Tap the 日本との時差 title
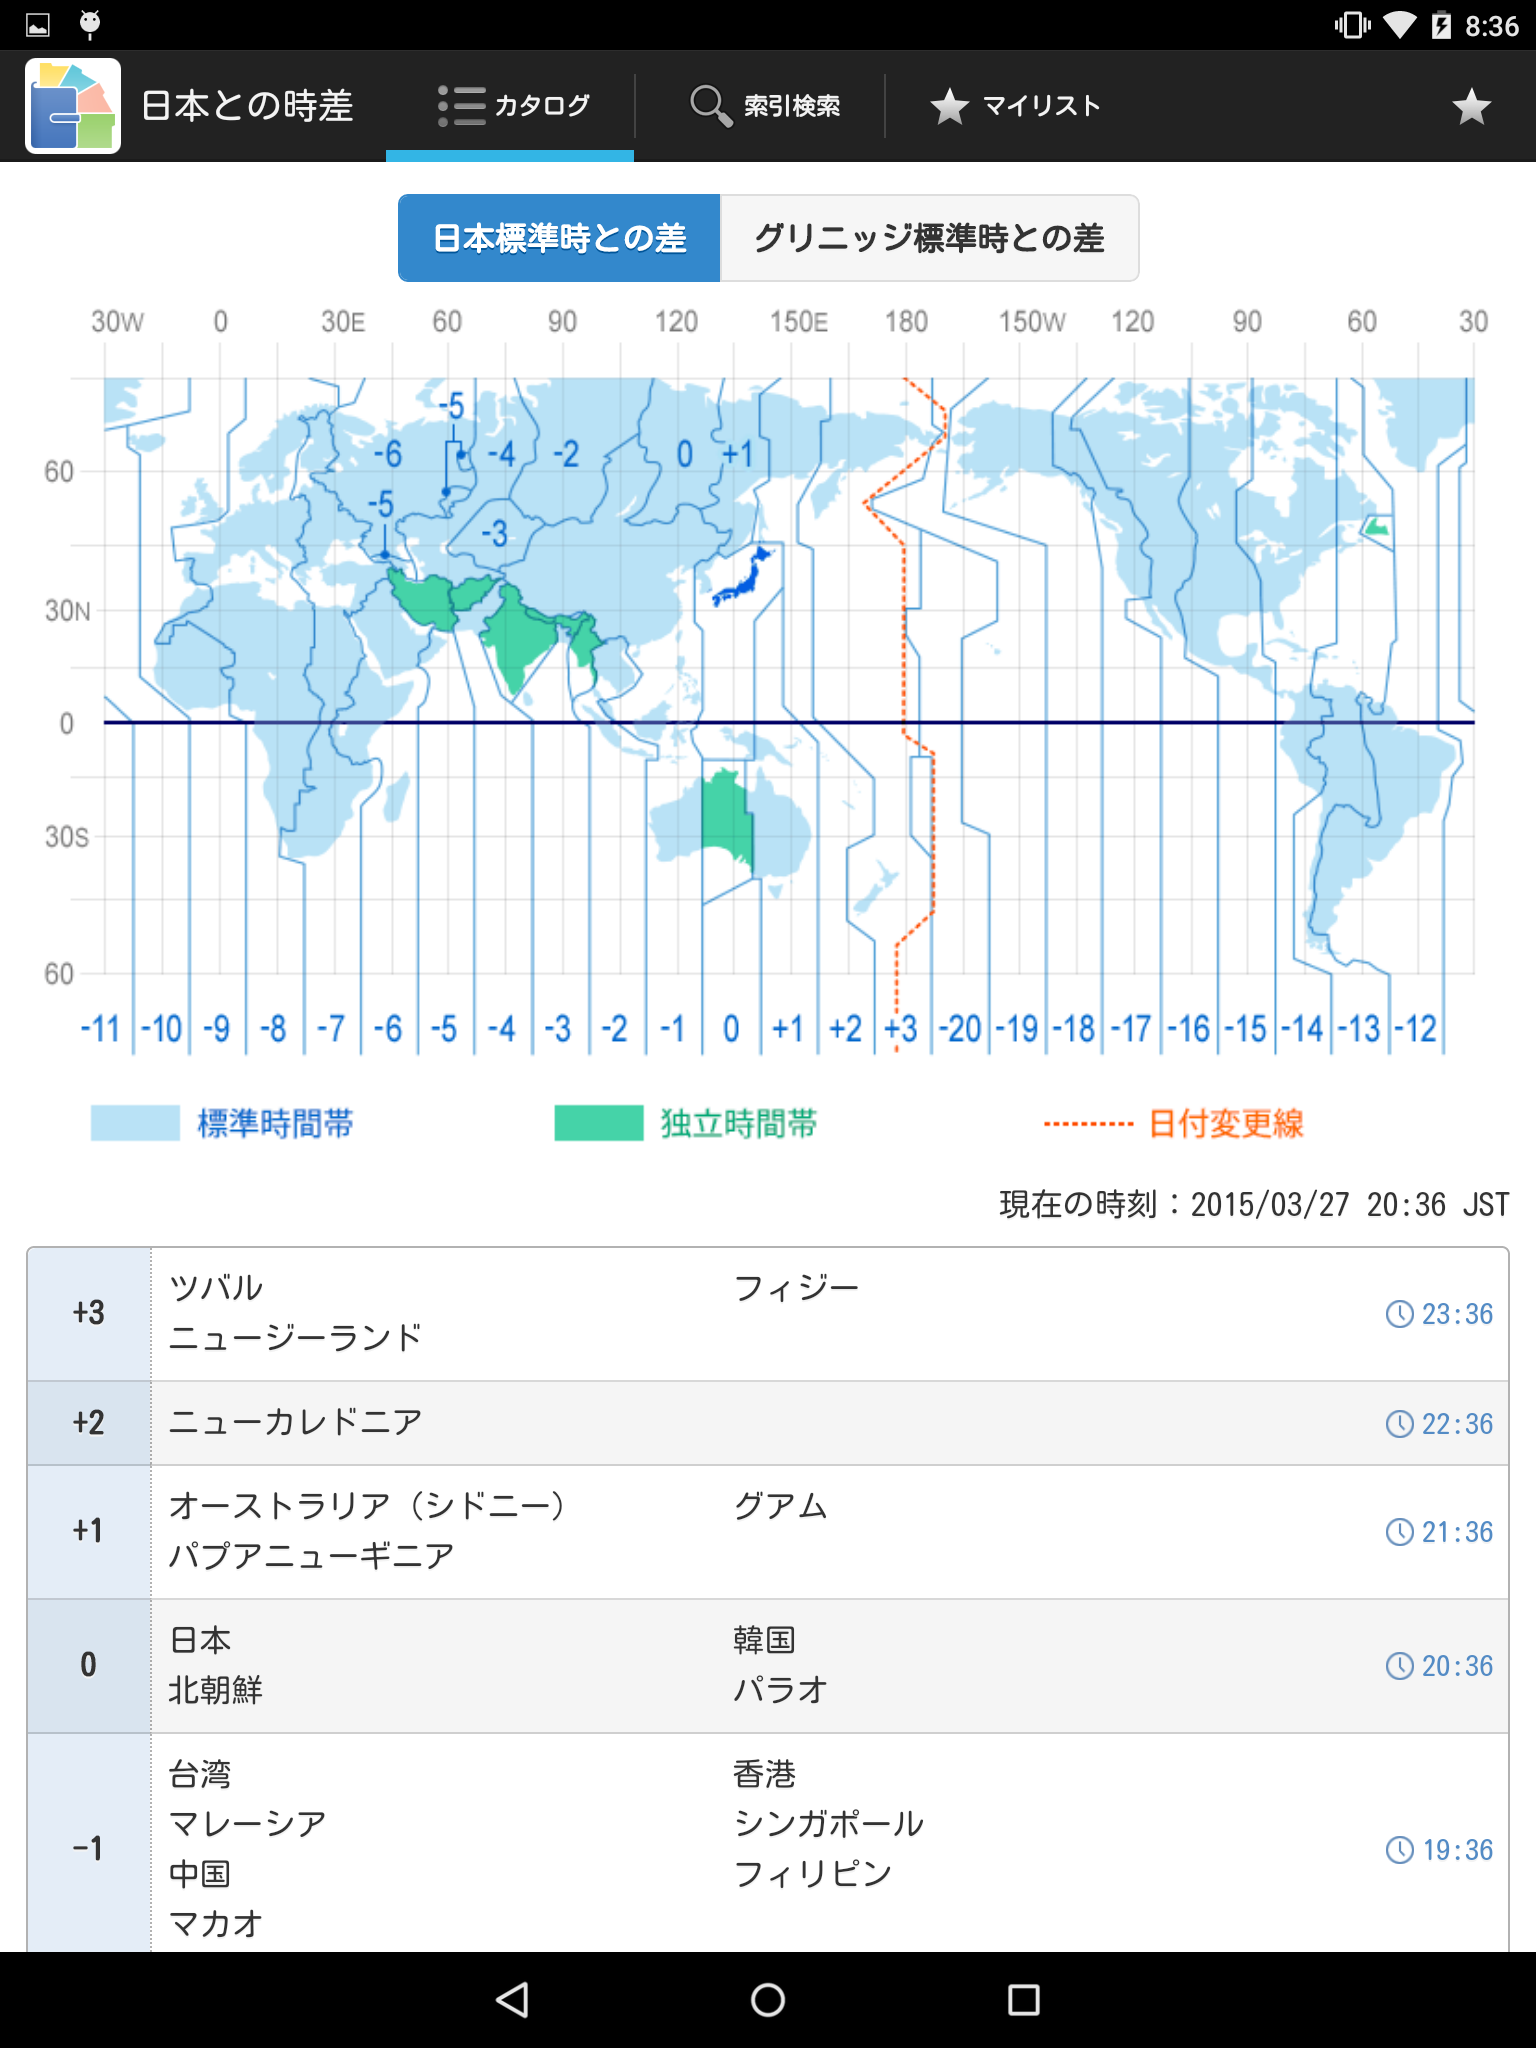 coord(248,106)
